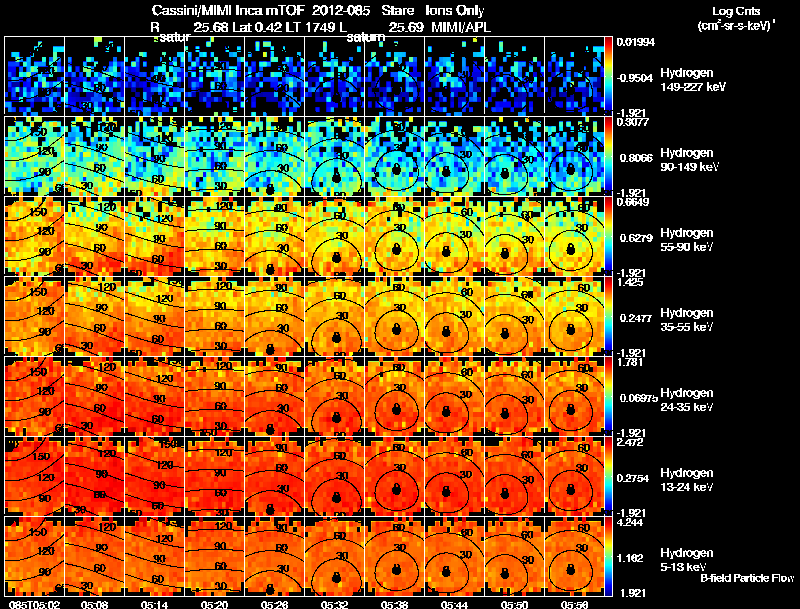Click the 05:56 time label
Viewport: 800px width, 609px height.
click(x=574, y=604)
